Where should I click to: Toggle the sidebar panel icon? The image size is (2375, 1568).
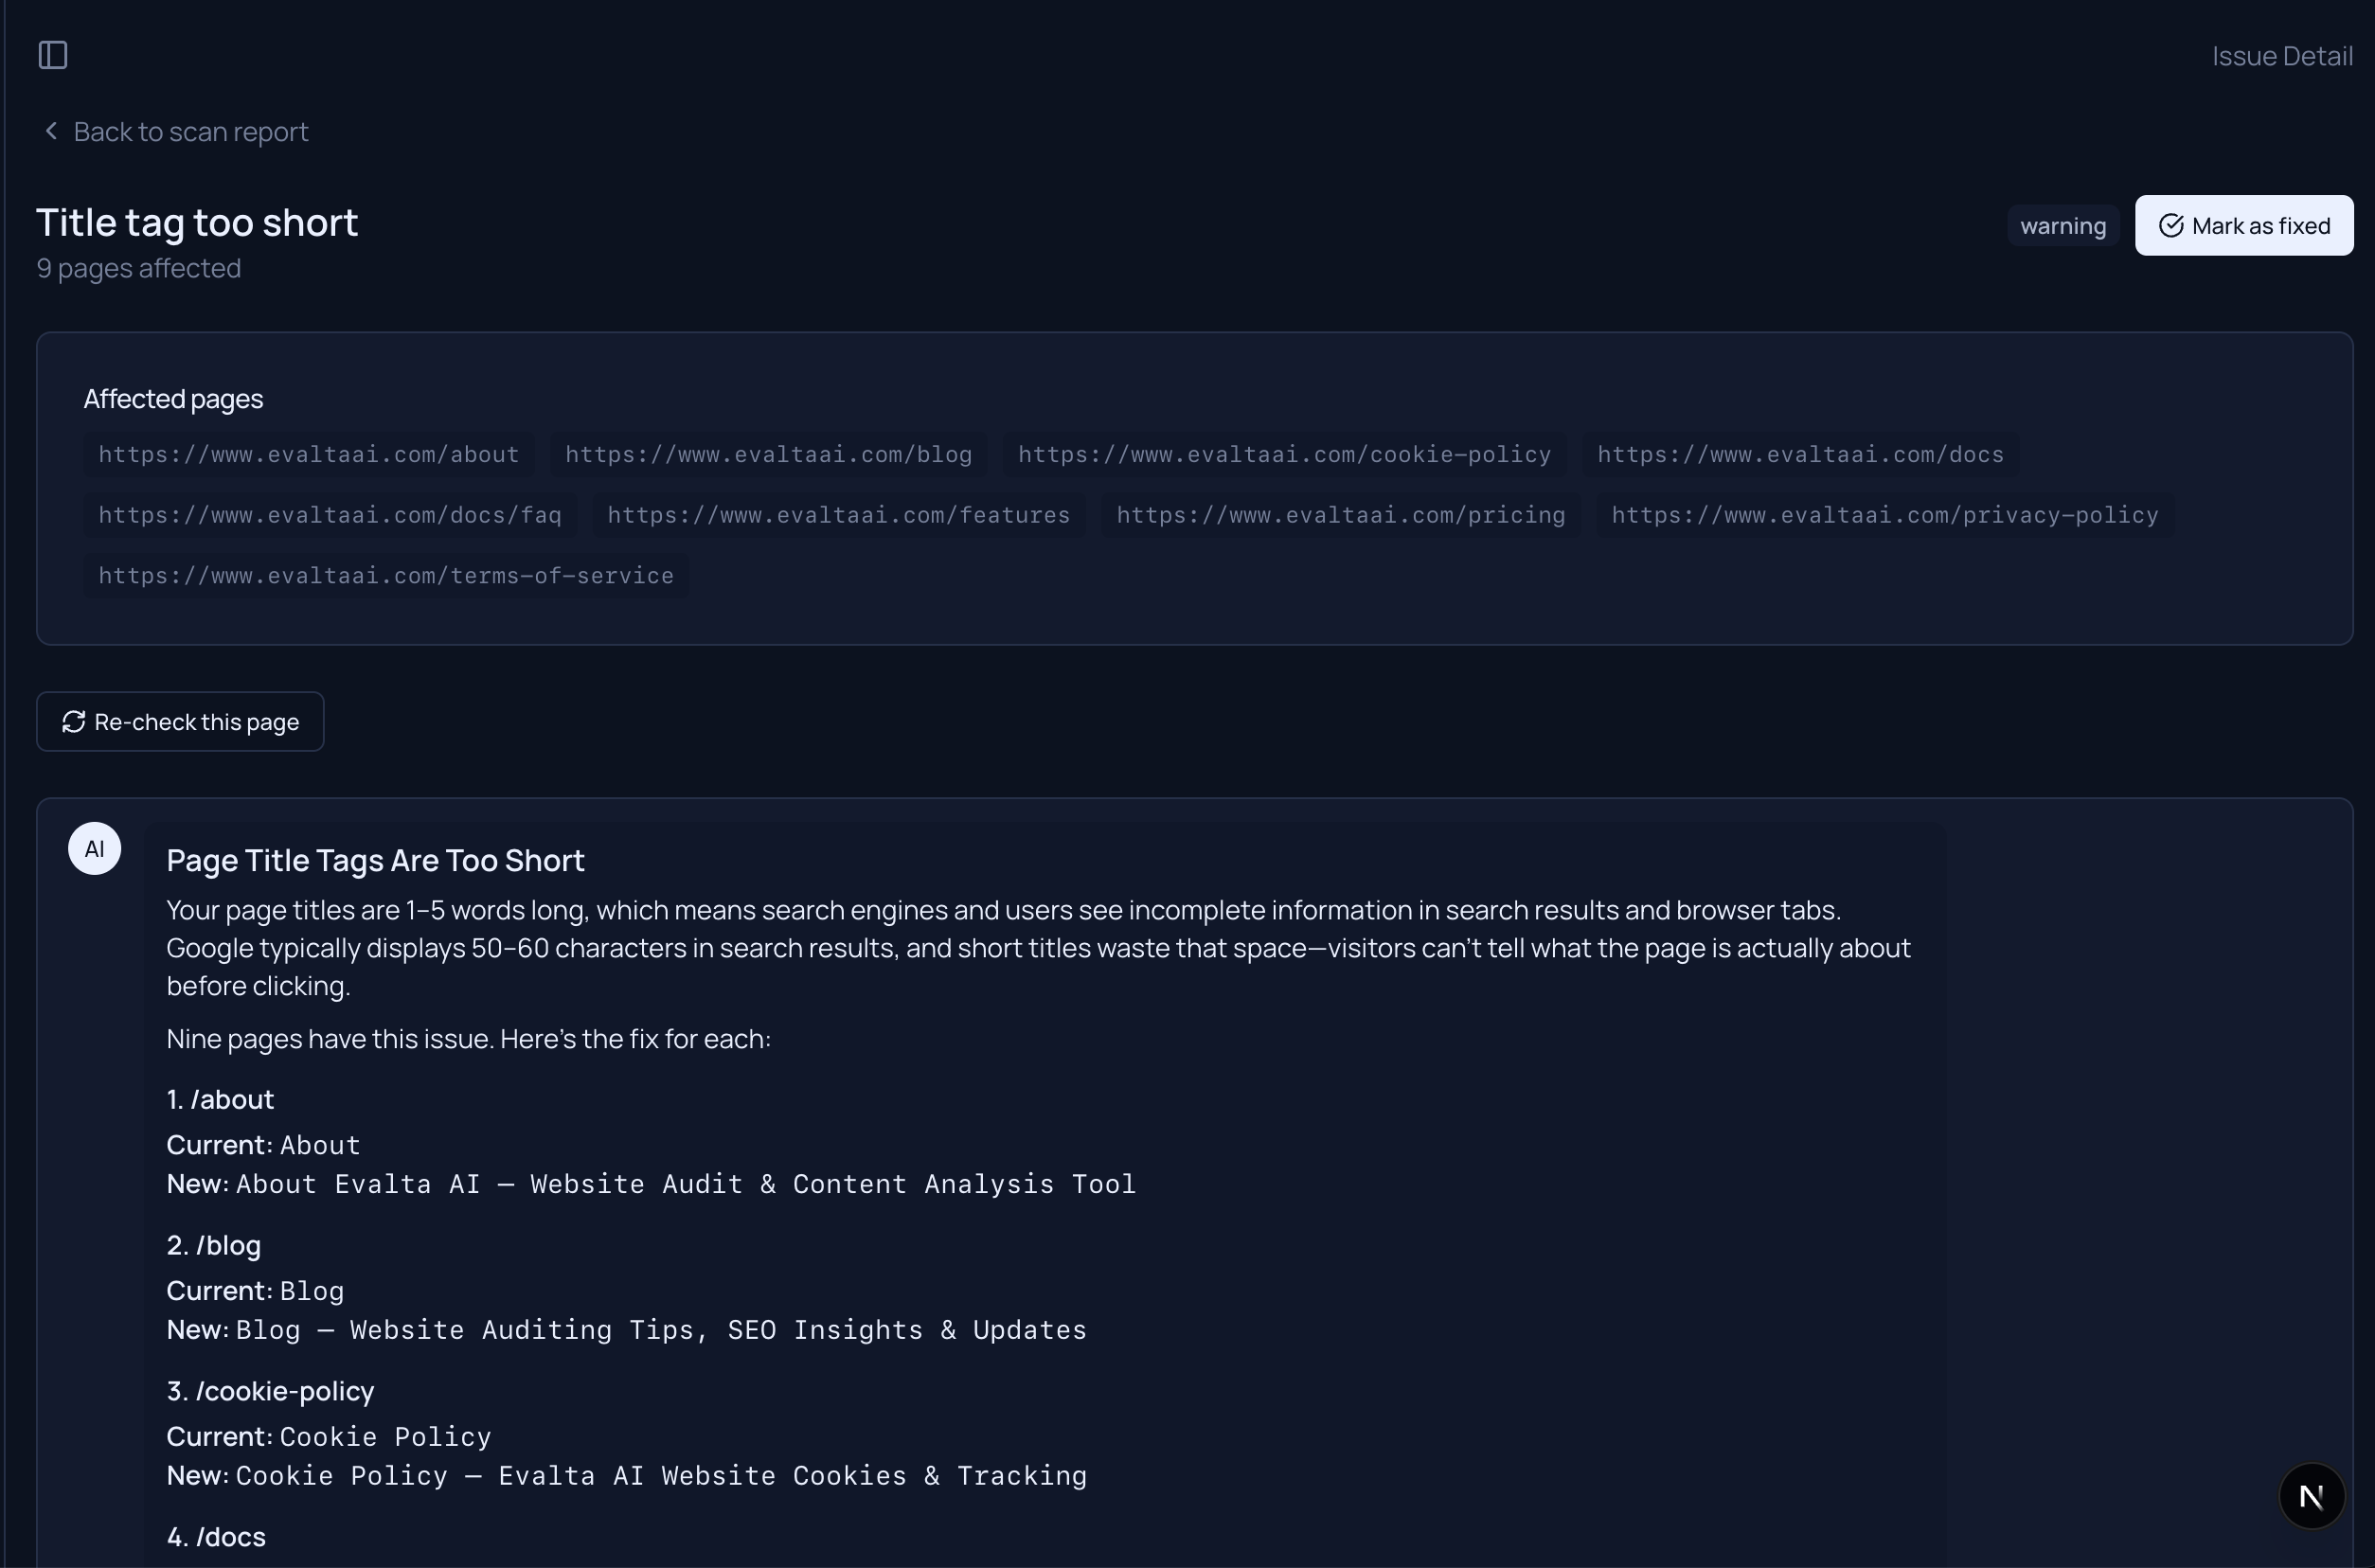[51, 55]
